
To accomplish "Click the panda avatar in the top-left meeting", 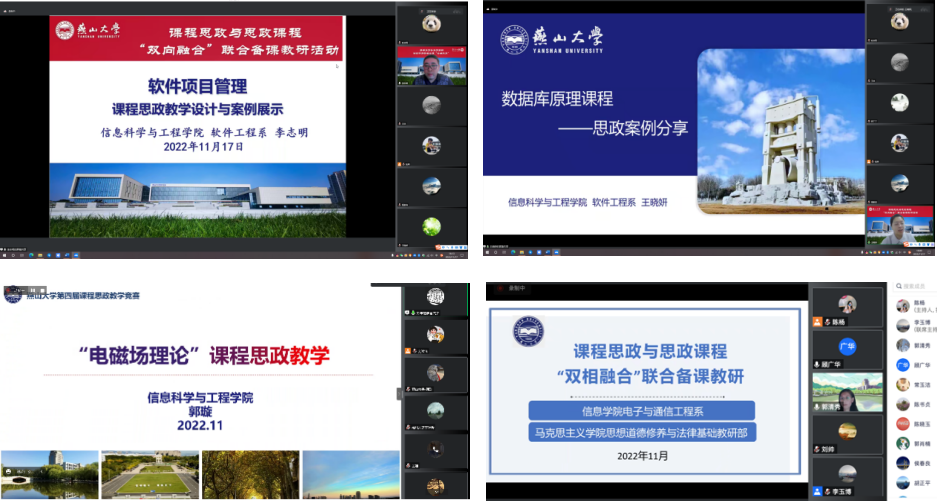I will [431, 24].
